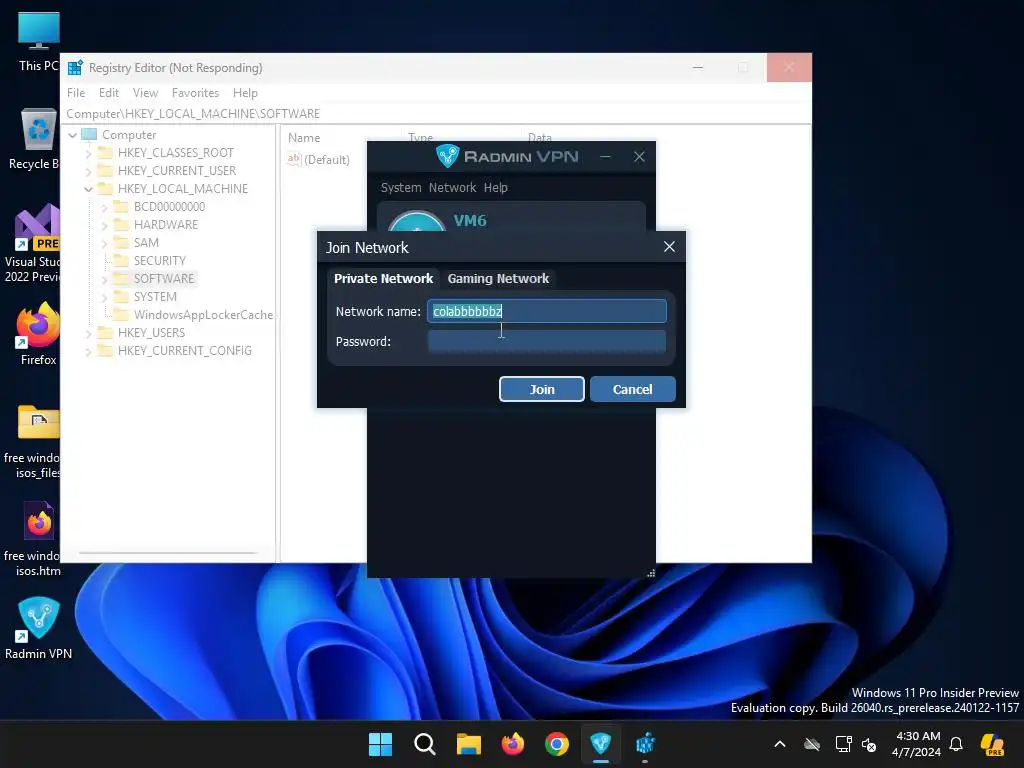
Task: Select the SECURITY registry key
Action: [159, 261]
